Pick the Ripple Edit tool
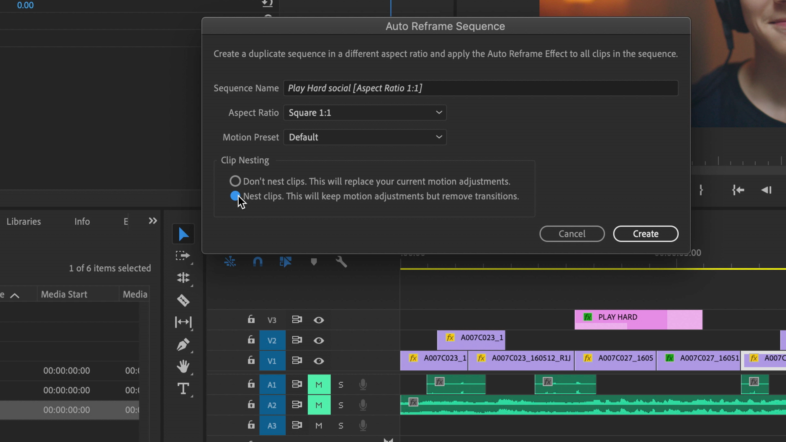The width and height of the screenshot is (786, 442). coord(183,278)
